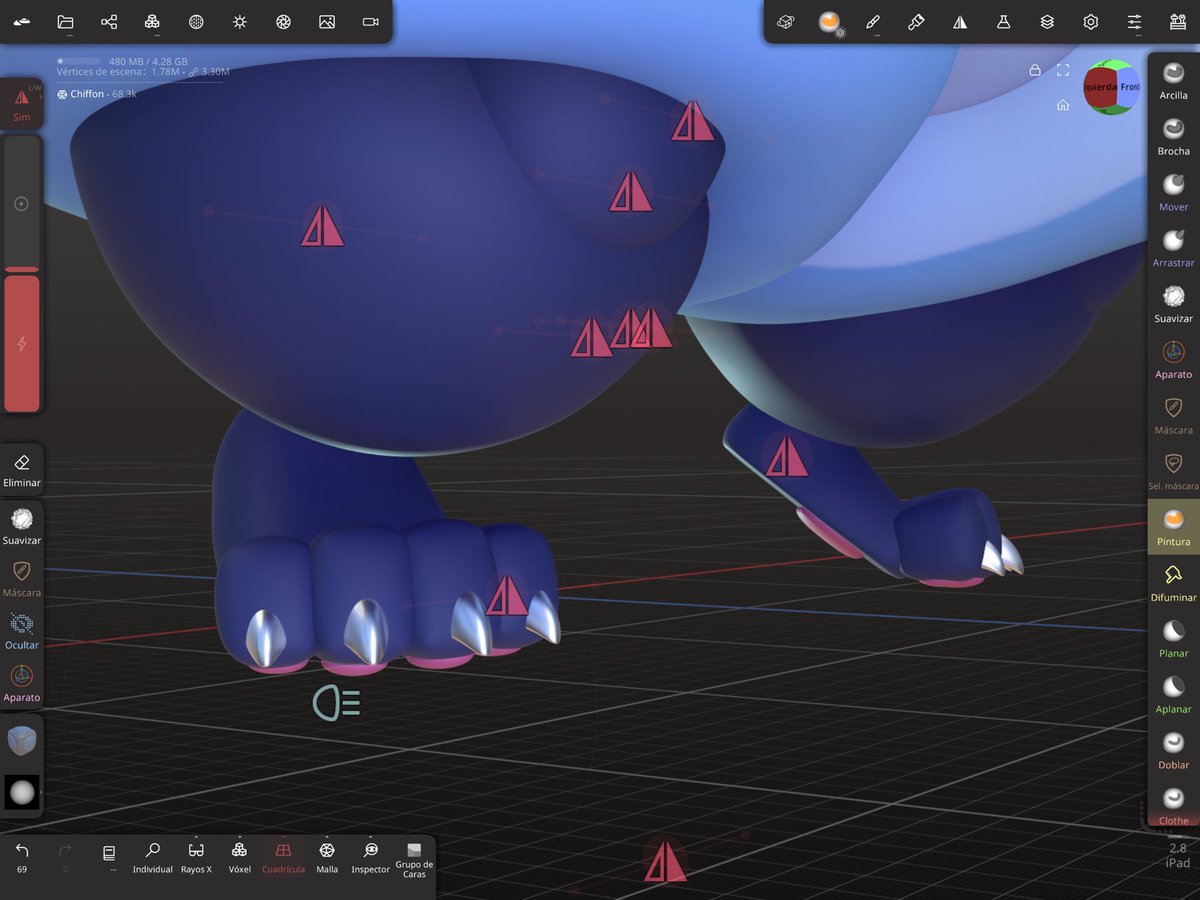
Task: Toggle fullscreen view mode
Action: click(x=1063, y=70)
